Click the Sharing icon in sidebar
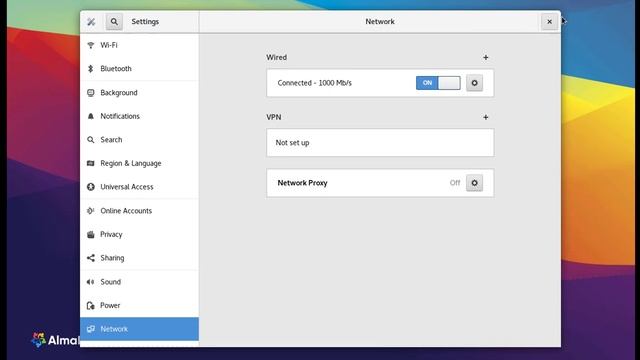 (91, 258)
